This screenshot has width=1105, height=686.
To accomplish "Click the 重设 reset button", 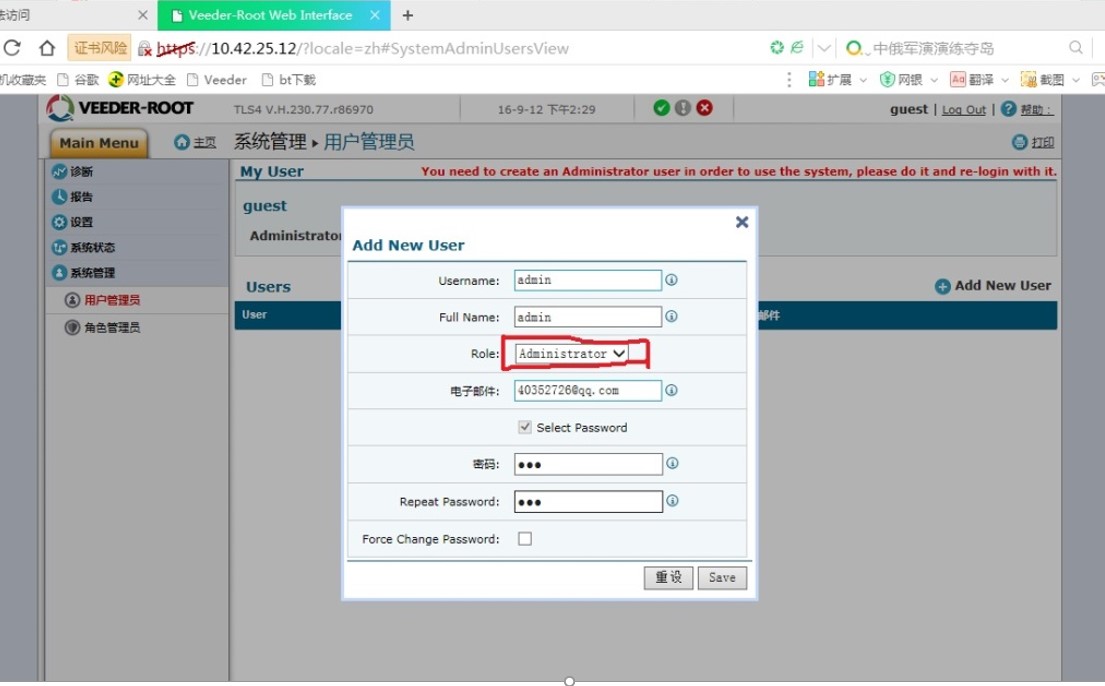I will click(668, 577).
